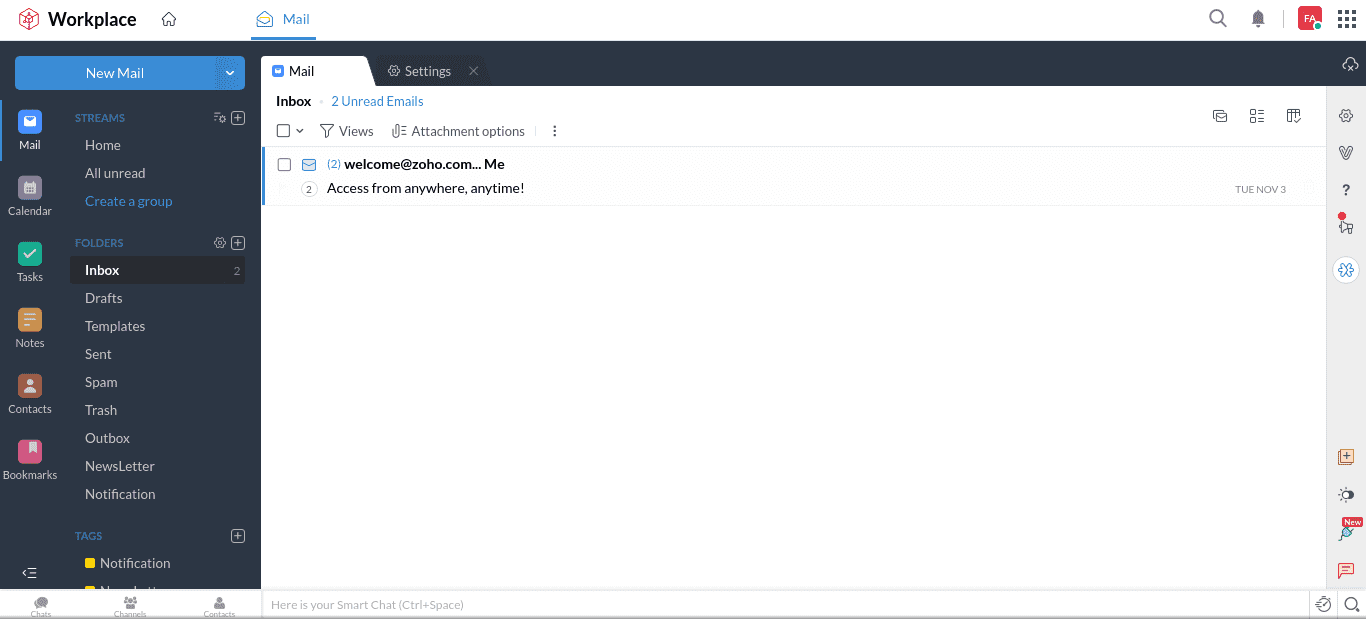Toggle night mode from the right sidebar

pos(1345,494)
